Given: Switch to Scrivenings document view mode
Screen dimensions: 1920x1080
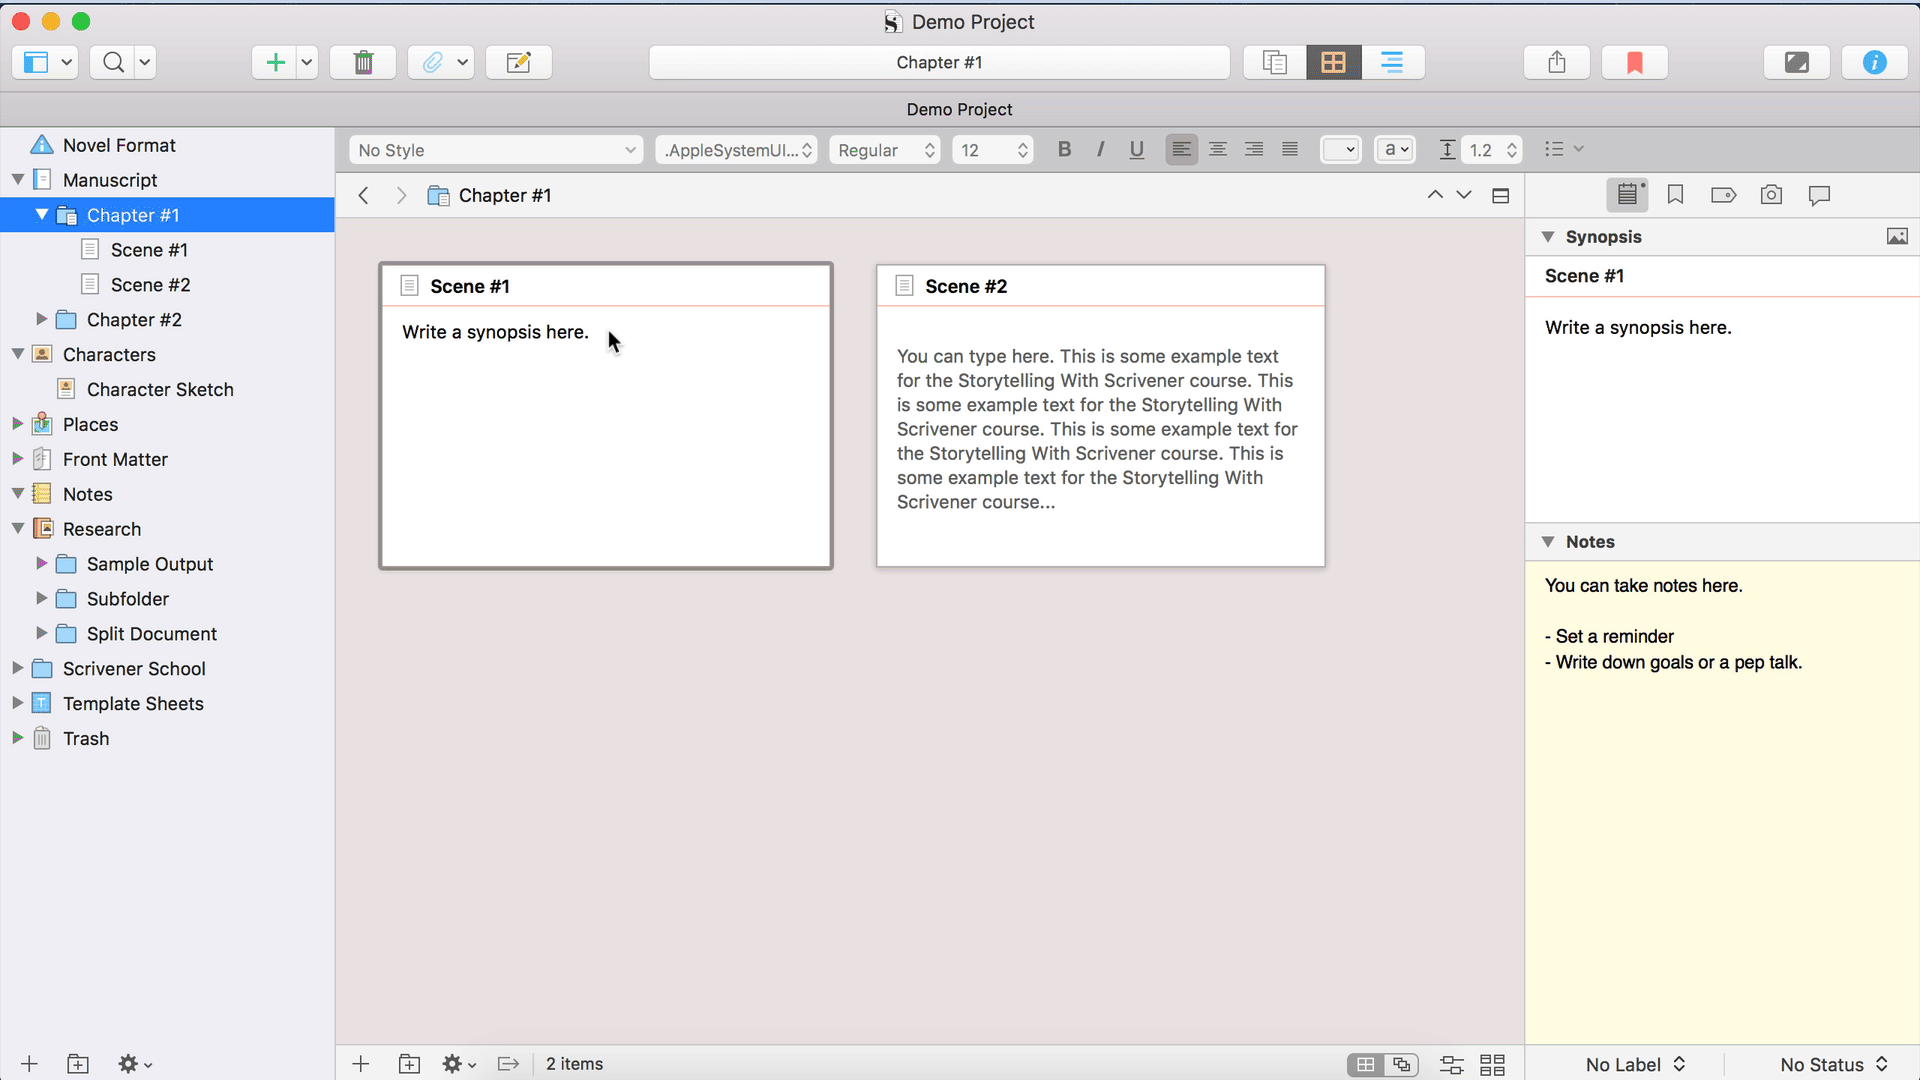Looking at the screenshot, I should (1274, 62).
